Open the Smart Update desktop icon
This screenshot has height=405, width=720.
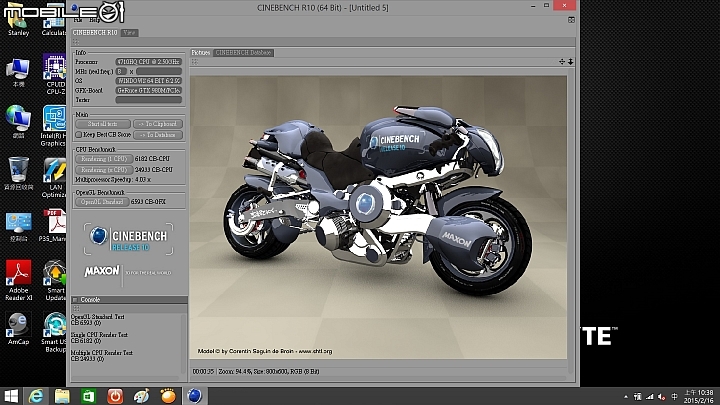pyautogui.click(x=55, y=280)
